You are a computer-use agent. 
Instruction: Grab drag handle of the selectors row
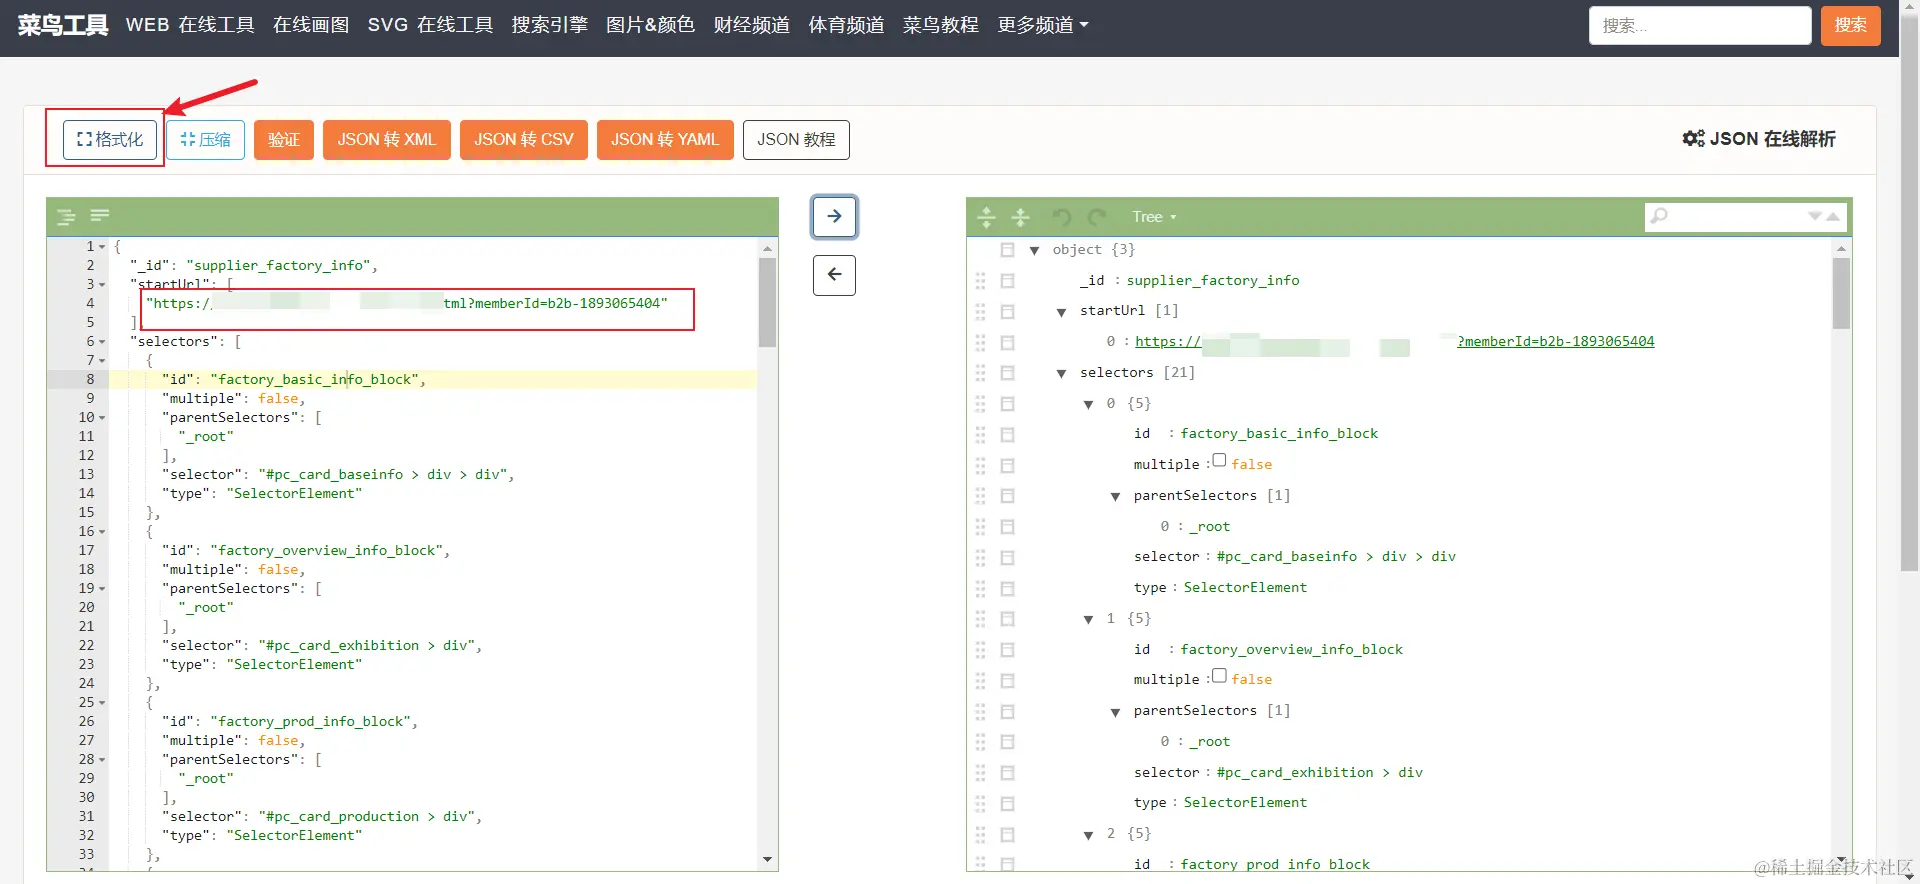point(980,373)
